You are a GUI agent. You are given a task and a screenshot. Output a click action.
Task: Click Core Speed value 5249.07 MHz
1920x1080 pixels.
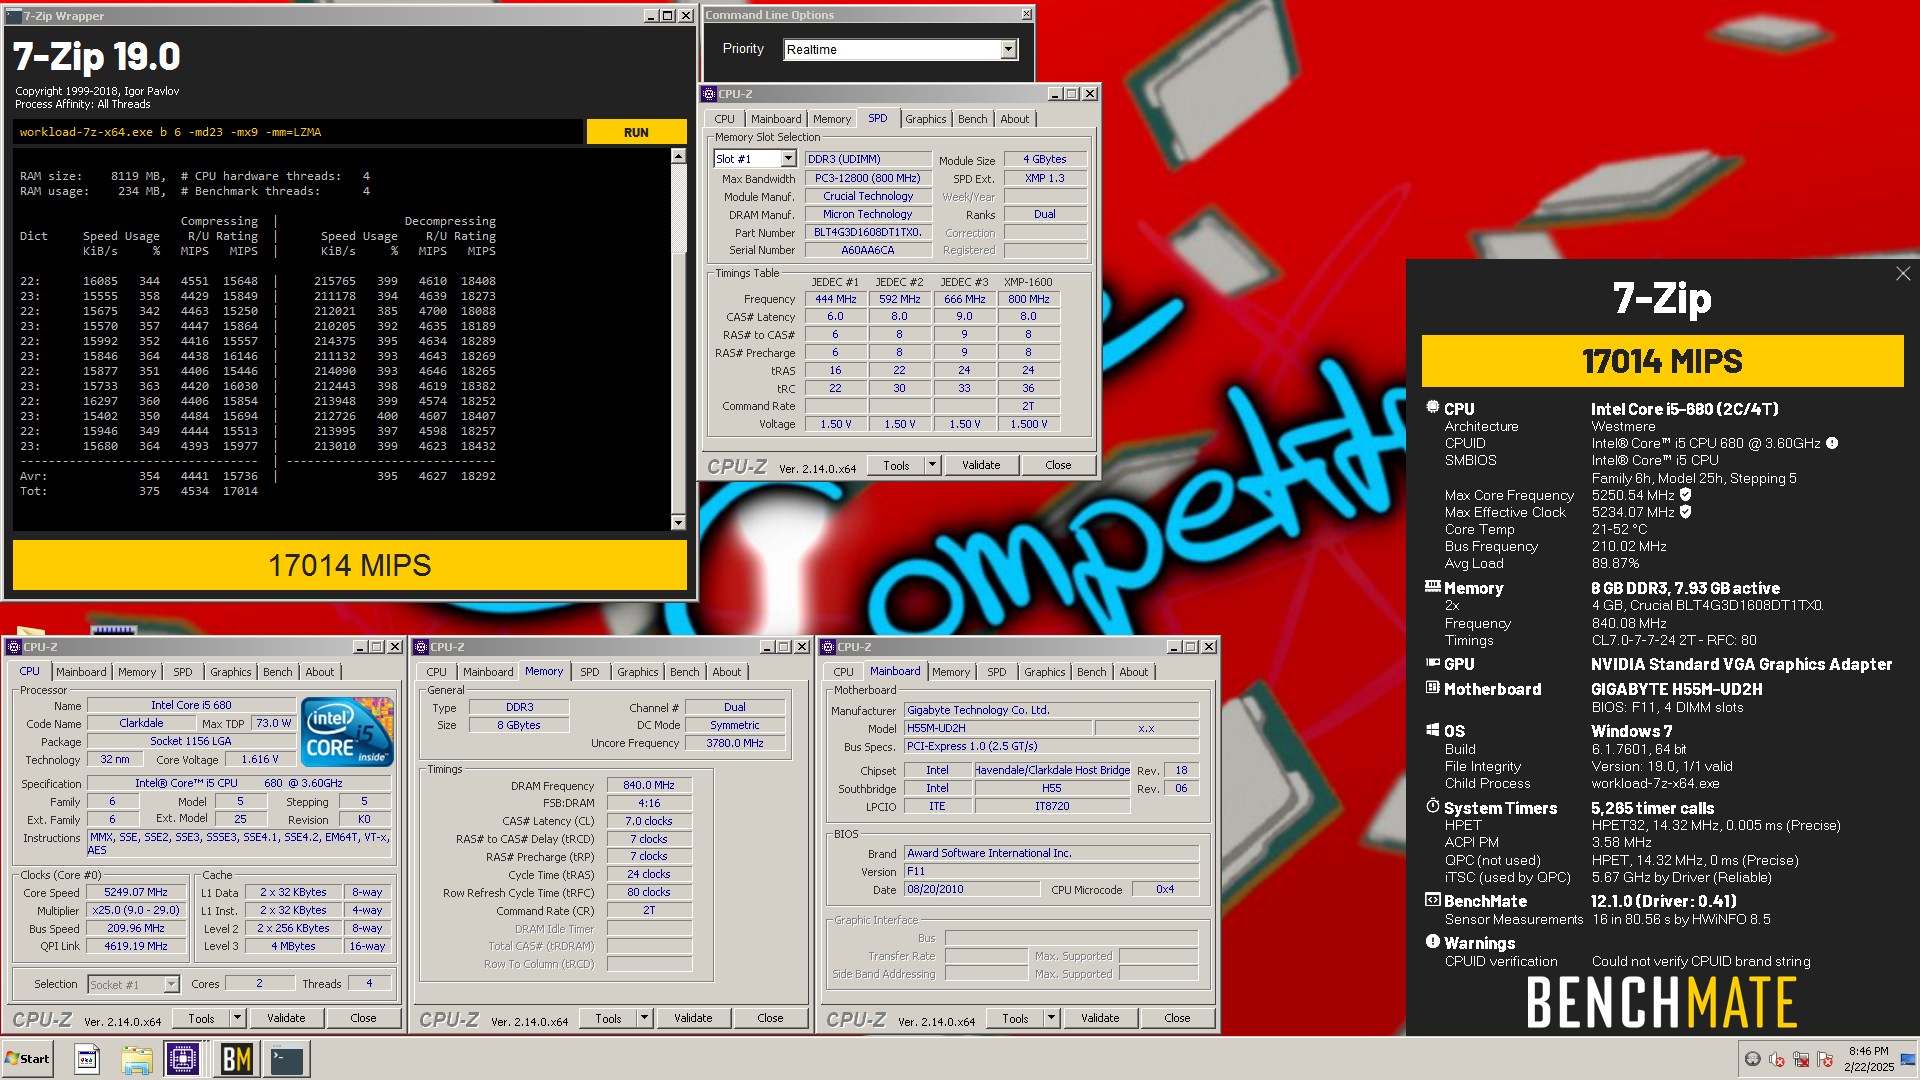136,893
